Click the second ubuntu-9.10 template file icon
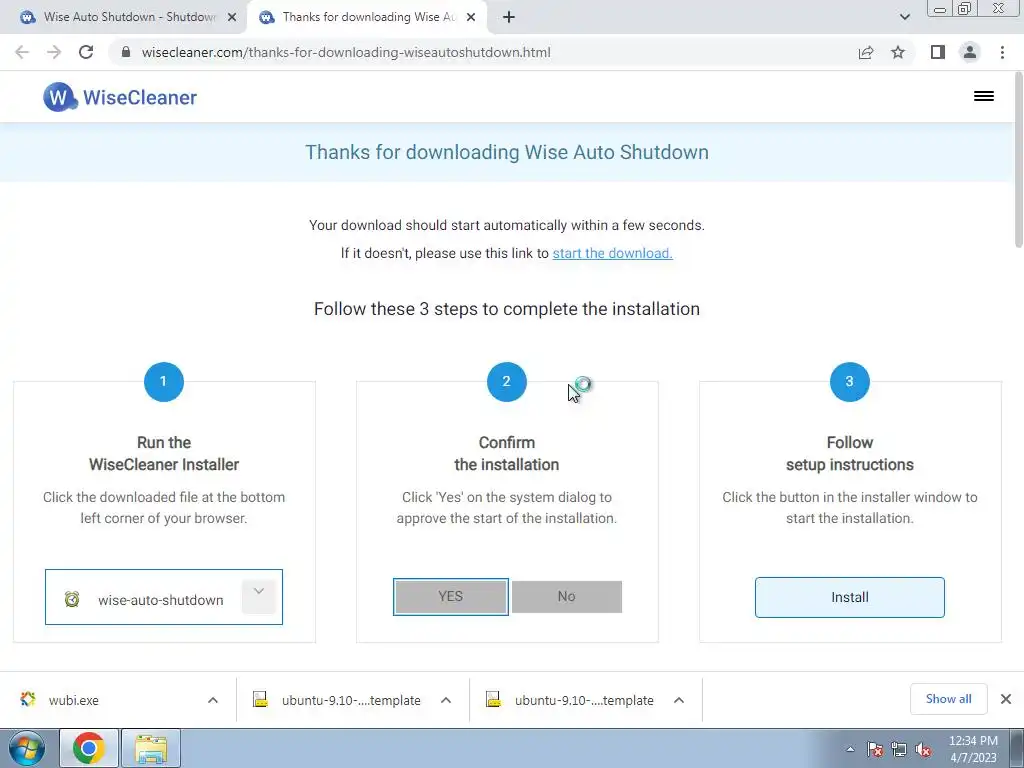 coord(493,699)
